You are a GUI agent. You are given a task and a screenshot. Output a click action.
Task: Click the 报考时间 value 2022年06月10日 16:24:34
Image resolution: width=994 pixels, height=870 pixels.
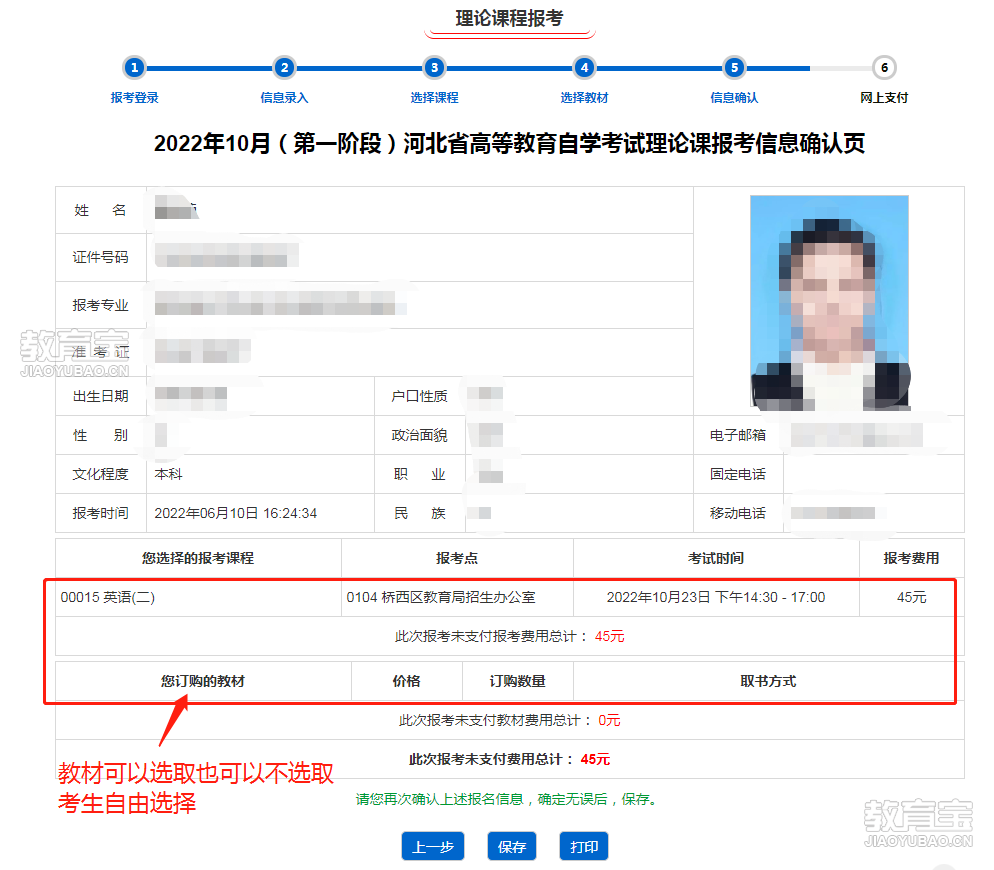236,513
